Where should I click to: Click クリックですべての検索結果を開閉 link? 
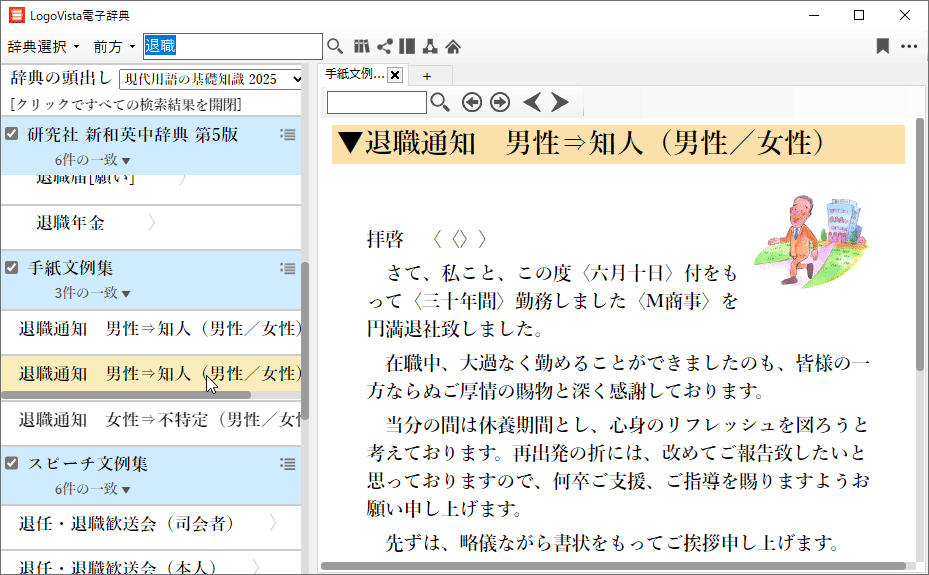pos(126,105)
